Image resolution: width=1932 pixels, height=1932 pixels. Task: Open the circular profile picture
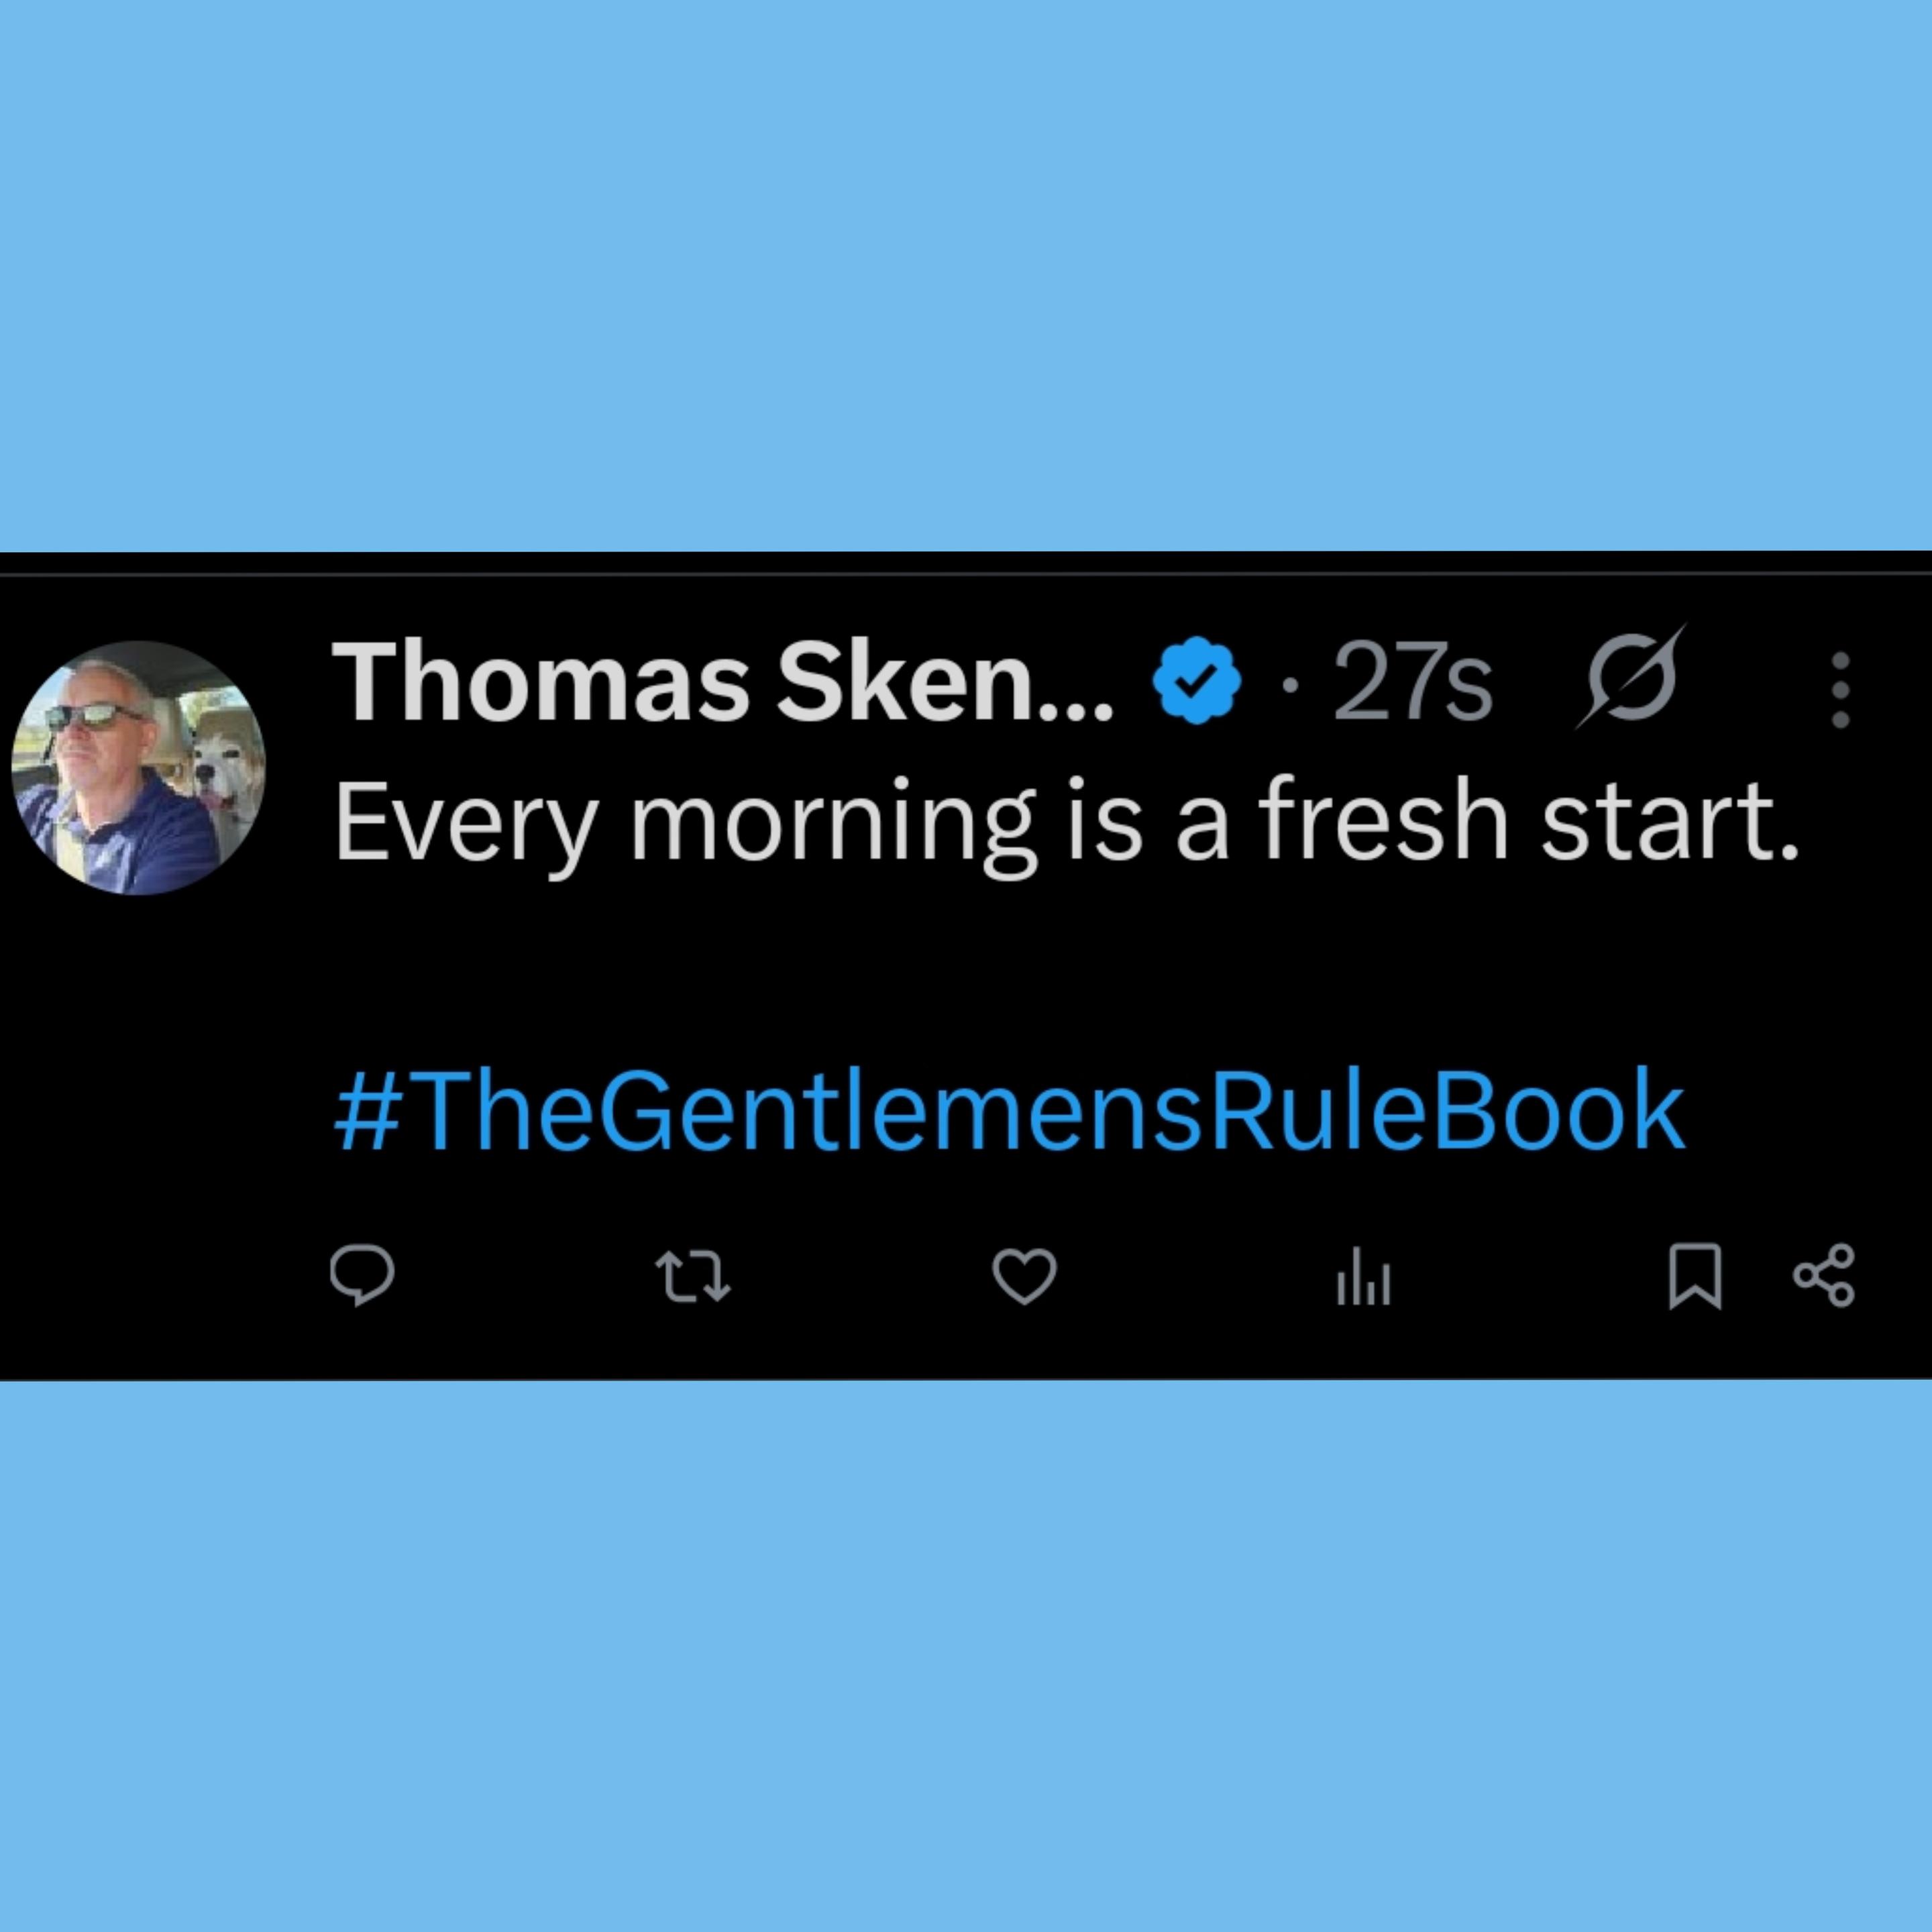[138, 768]
